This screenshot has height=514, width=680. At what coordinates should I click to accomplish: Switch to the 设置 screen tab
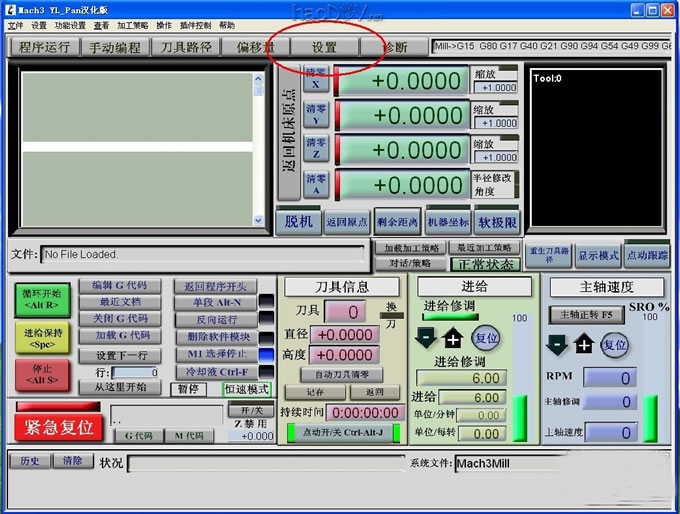(323, 47)
